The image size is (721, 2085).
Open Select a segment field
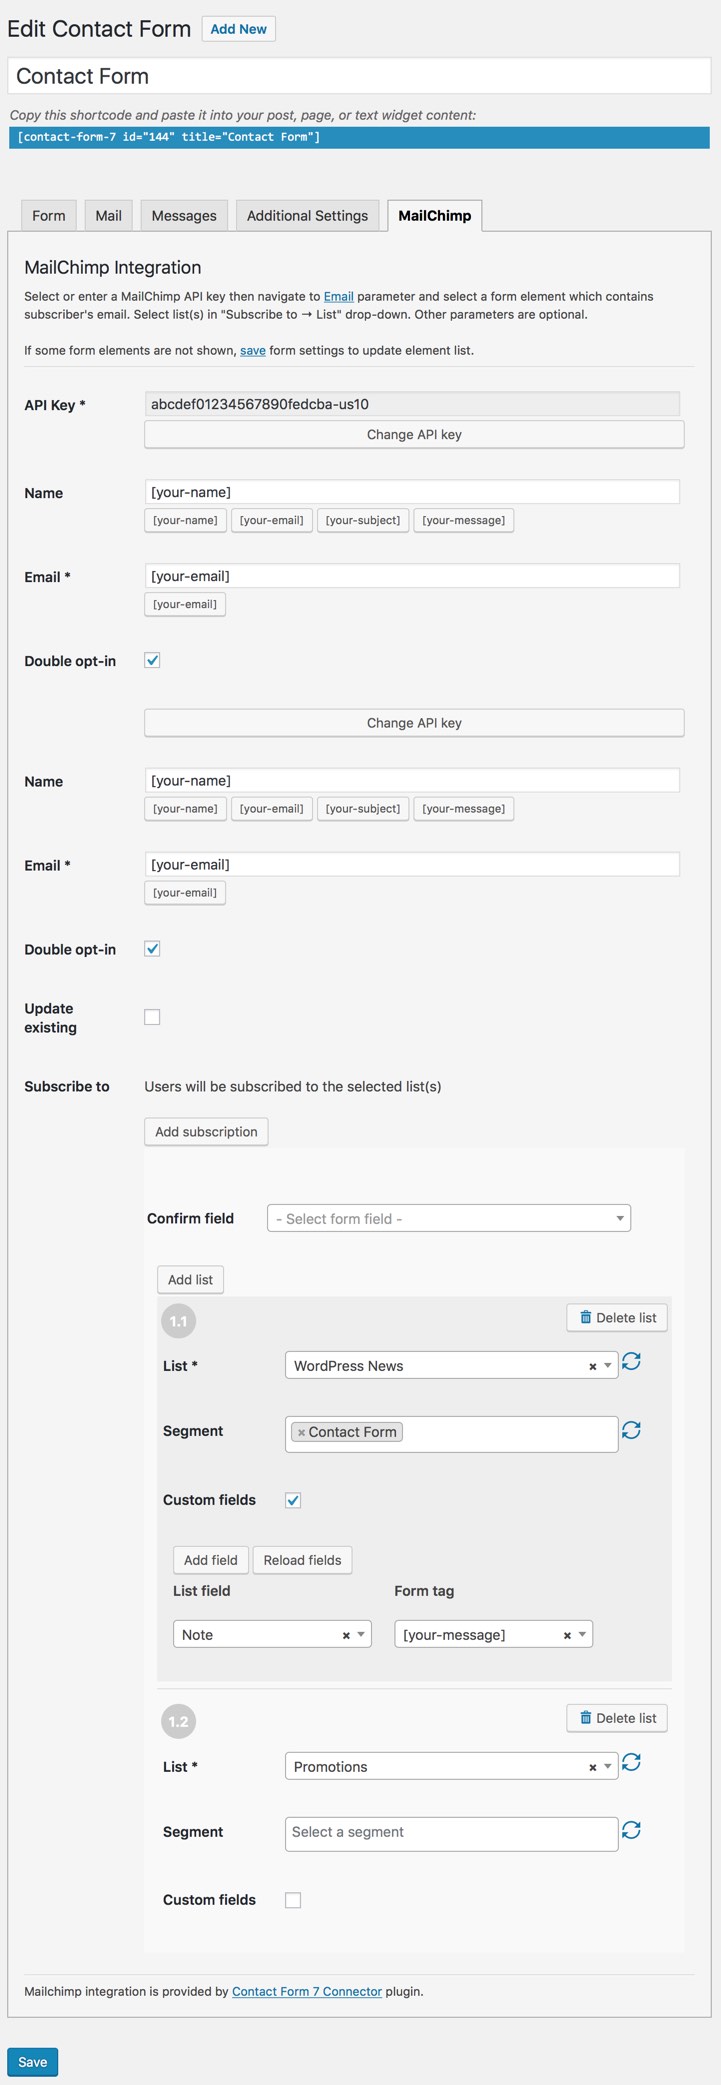(x=452, y=1833)
